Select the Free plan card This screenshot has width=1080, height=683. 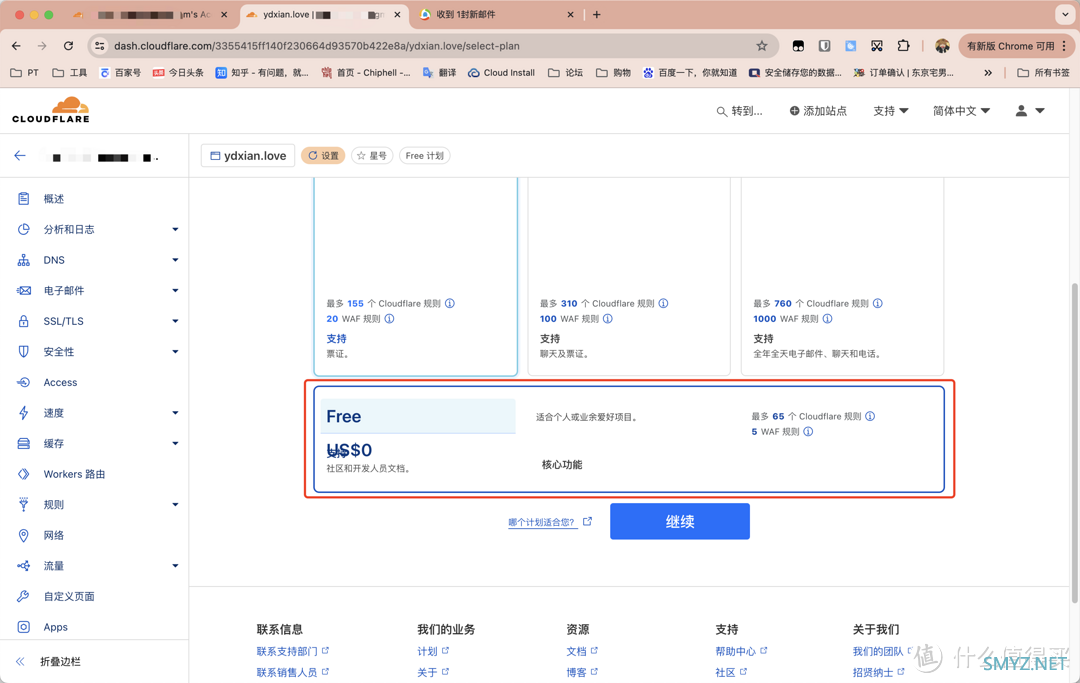pyautogui.click(x=629, y=439)
